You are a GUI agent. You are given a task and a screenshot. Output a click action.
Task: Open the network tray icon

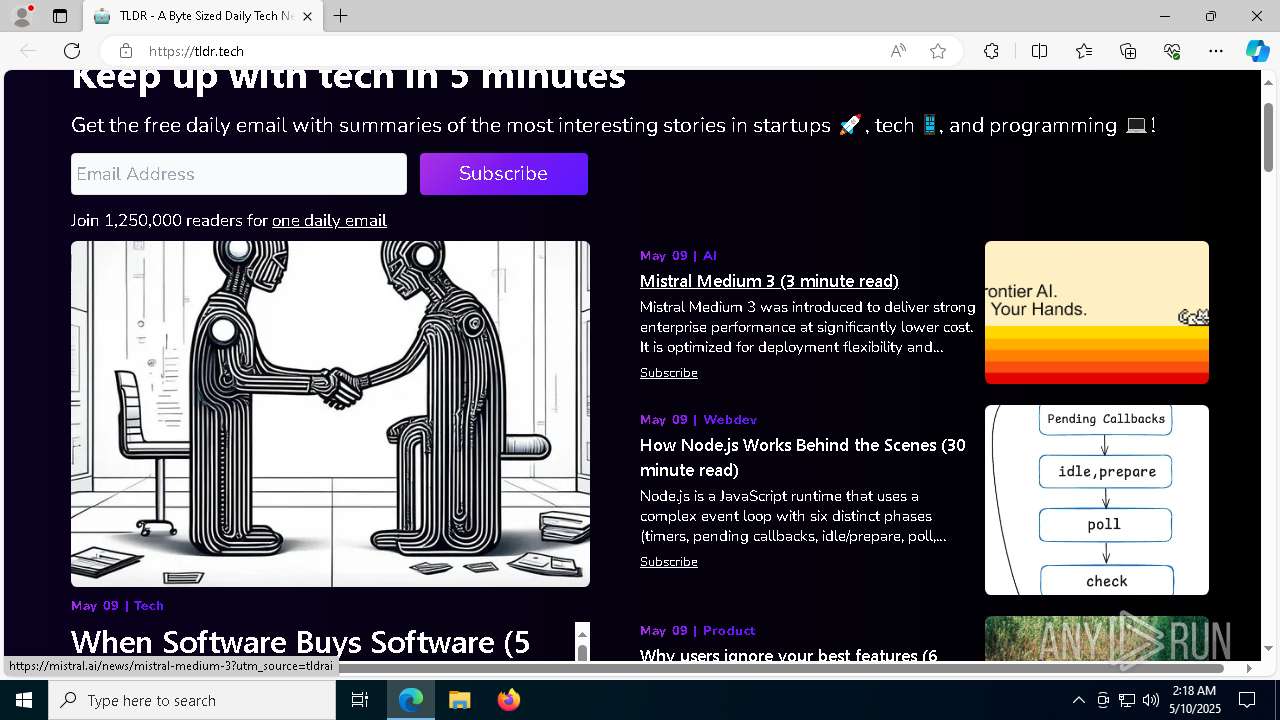tap(1127, 700)
